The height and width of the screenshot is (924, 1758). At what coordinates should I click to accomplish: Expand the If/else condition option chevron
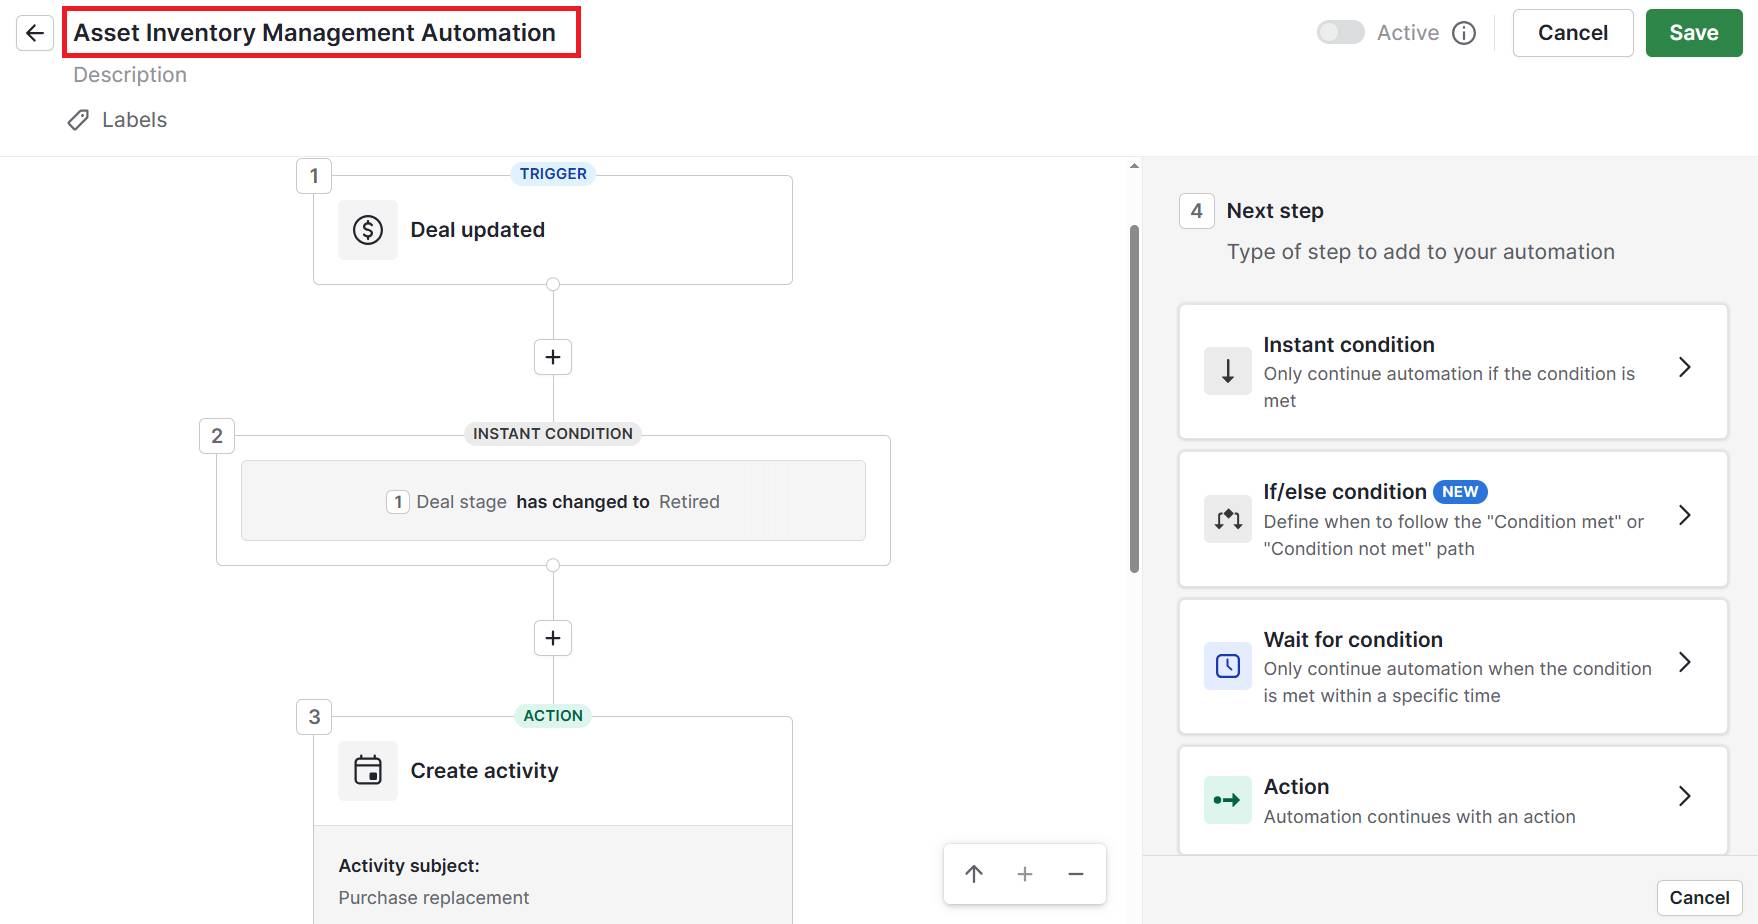pyautogui.click(x=1685, y=516)
